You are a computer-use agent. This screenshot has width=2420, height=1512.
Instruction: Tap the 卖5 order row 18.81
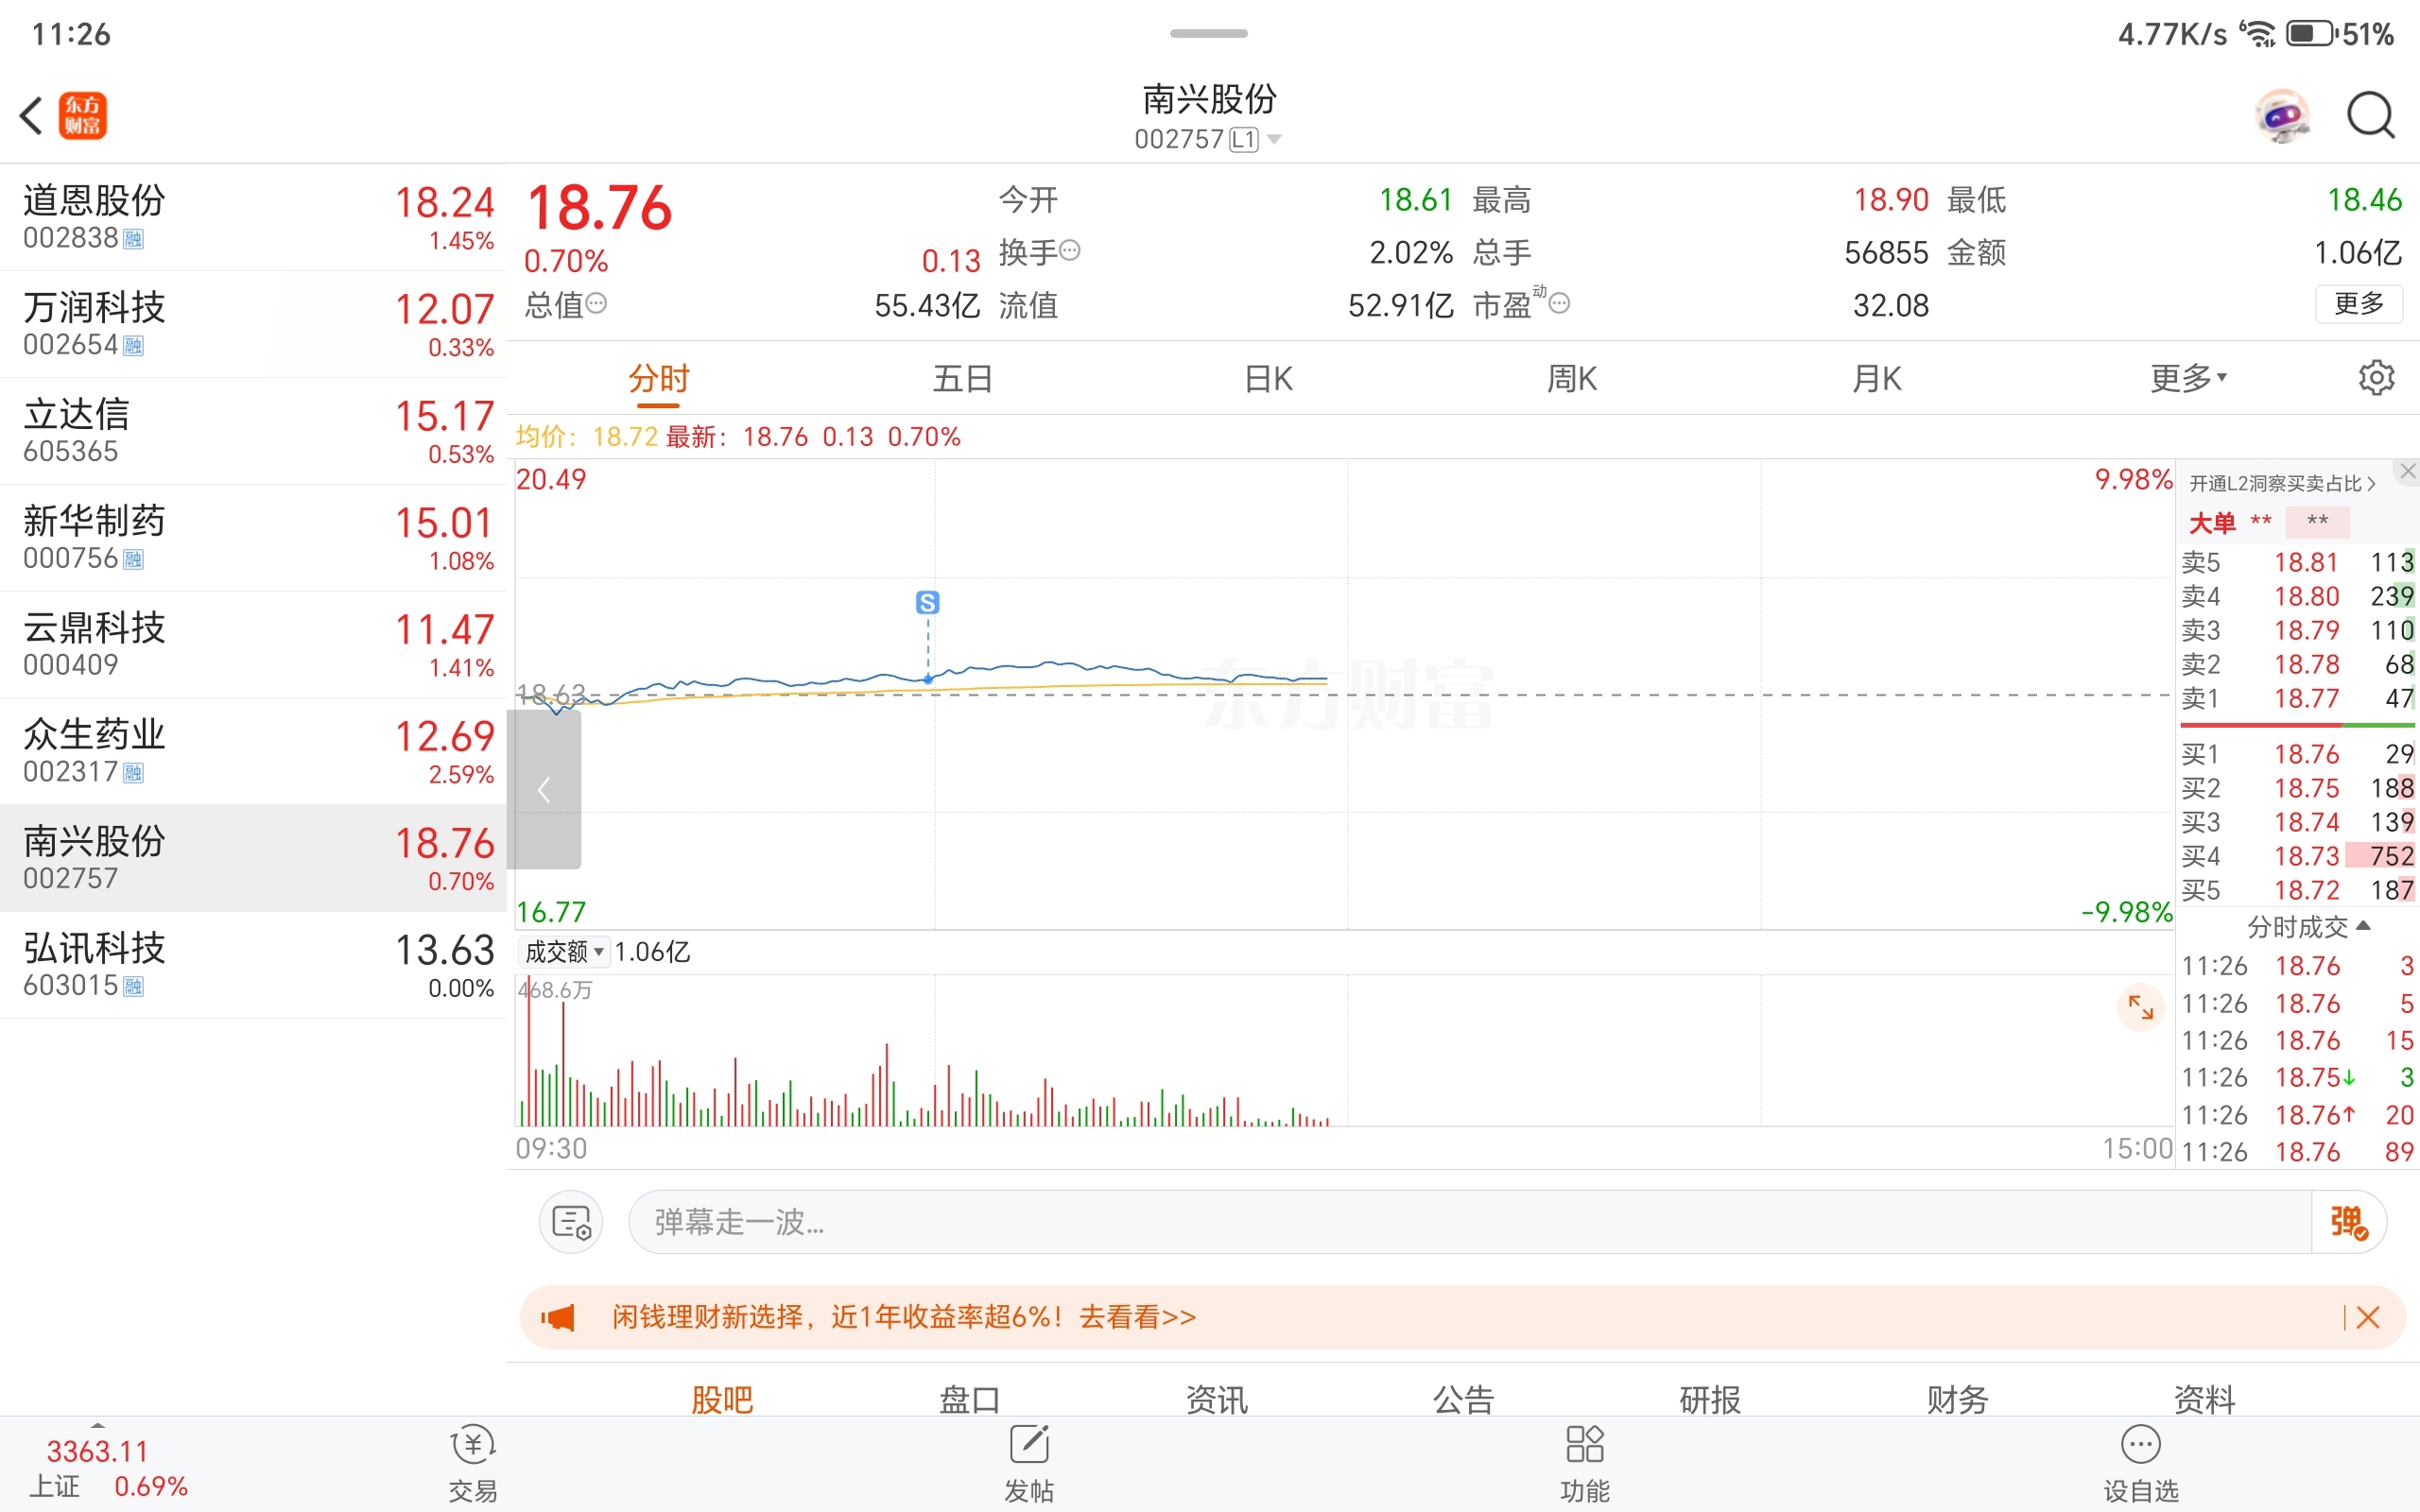click(x=2297, y=562)
